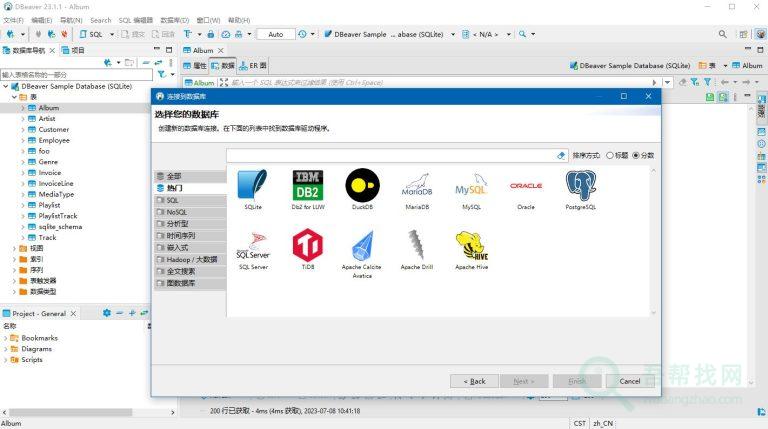Pick the PostgreSQL elephant icon
This screenshot has width=768, height=429.
[581, 186]
